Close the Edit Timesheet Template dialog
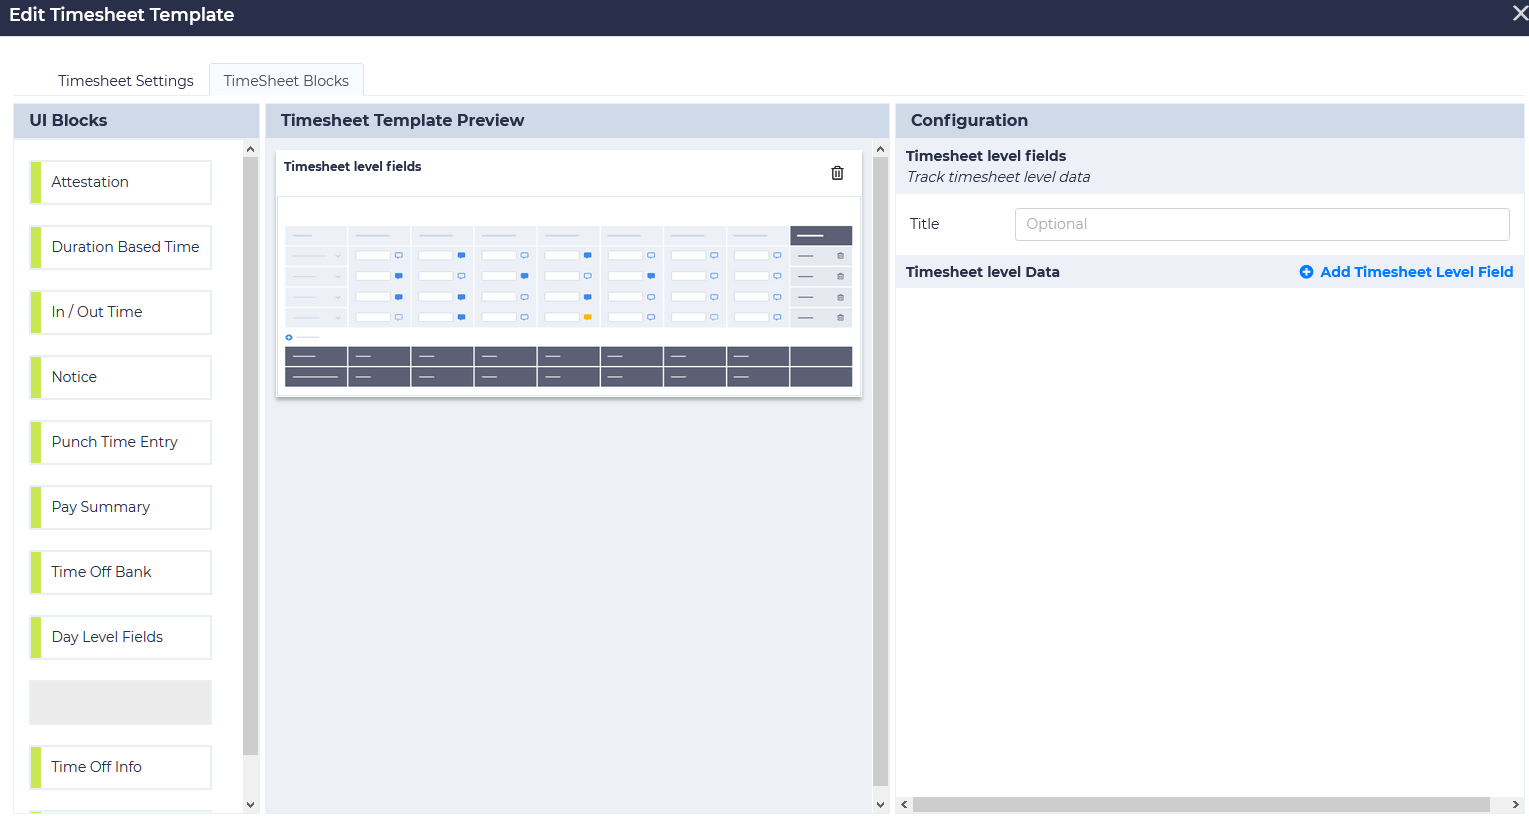Image resolution: width=1529 pixels, height=816 pixels. pos(1519,14)
